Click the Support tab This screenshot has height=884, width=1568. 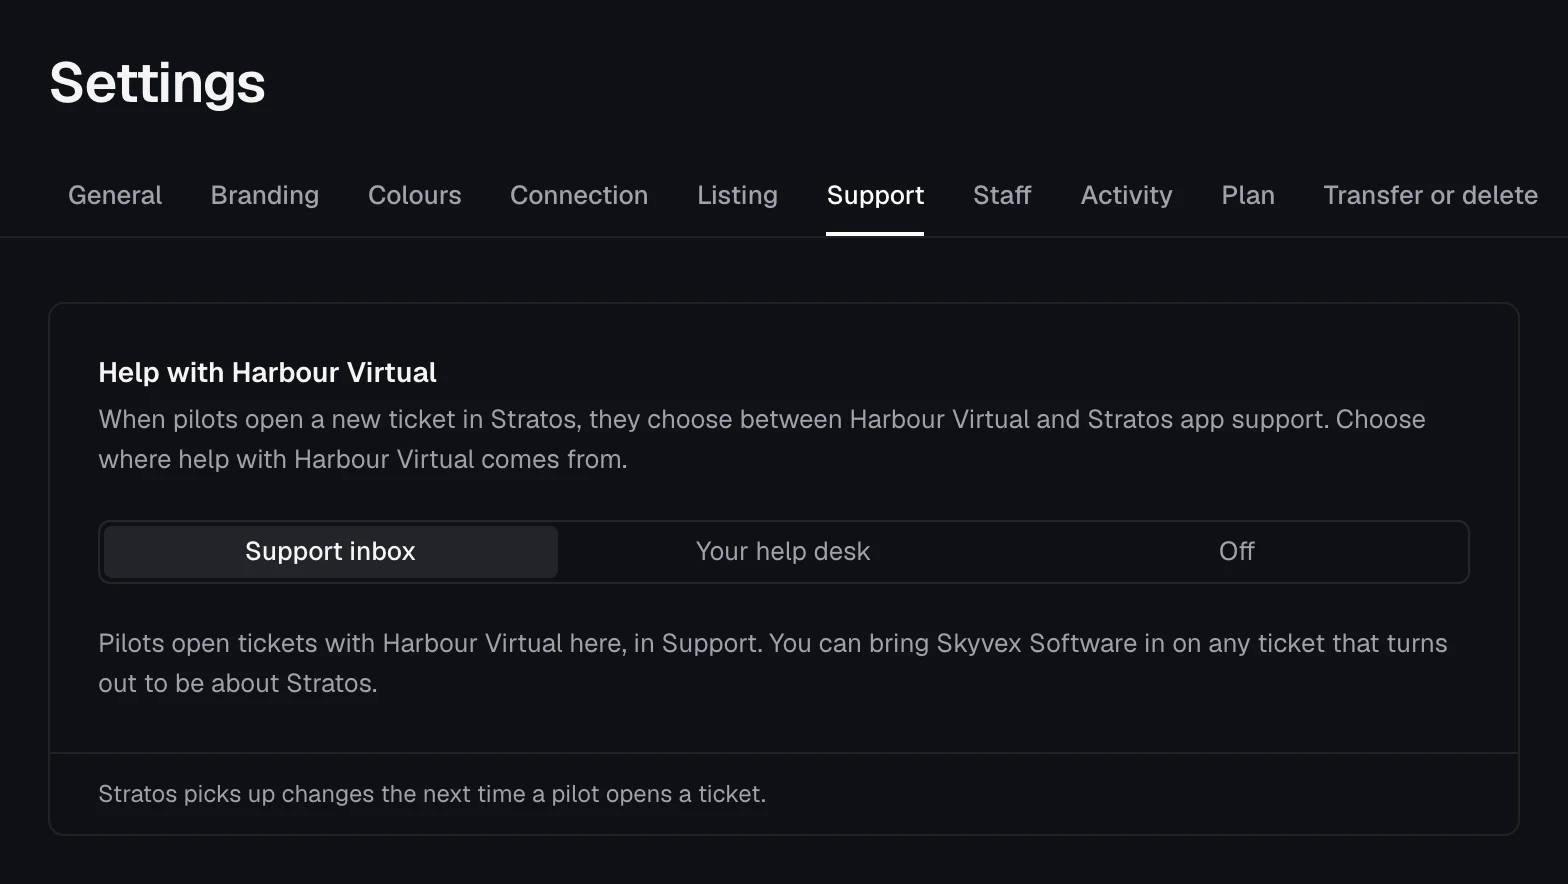[875, 195]
